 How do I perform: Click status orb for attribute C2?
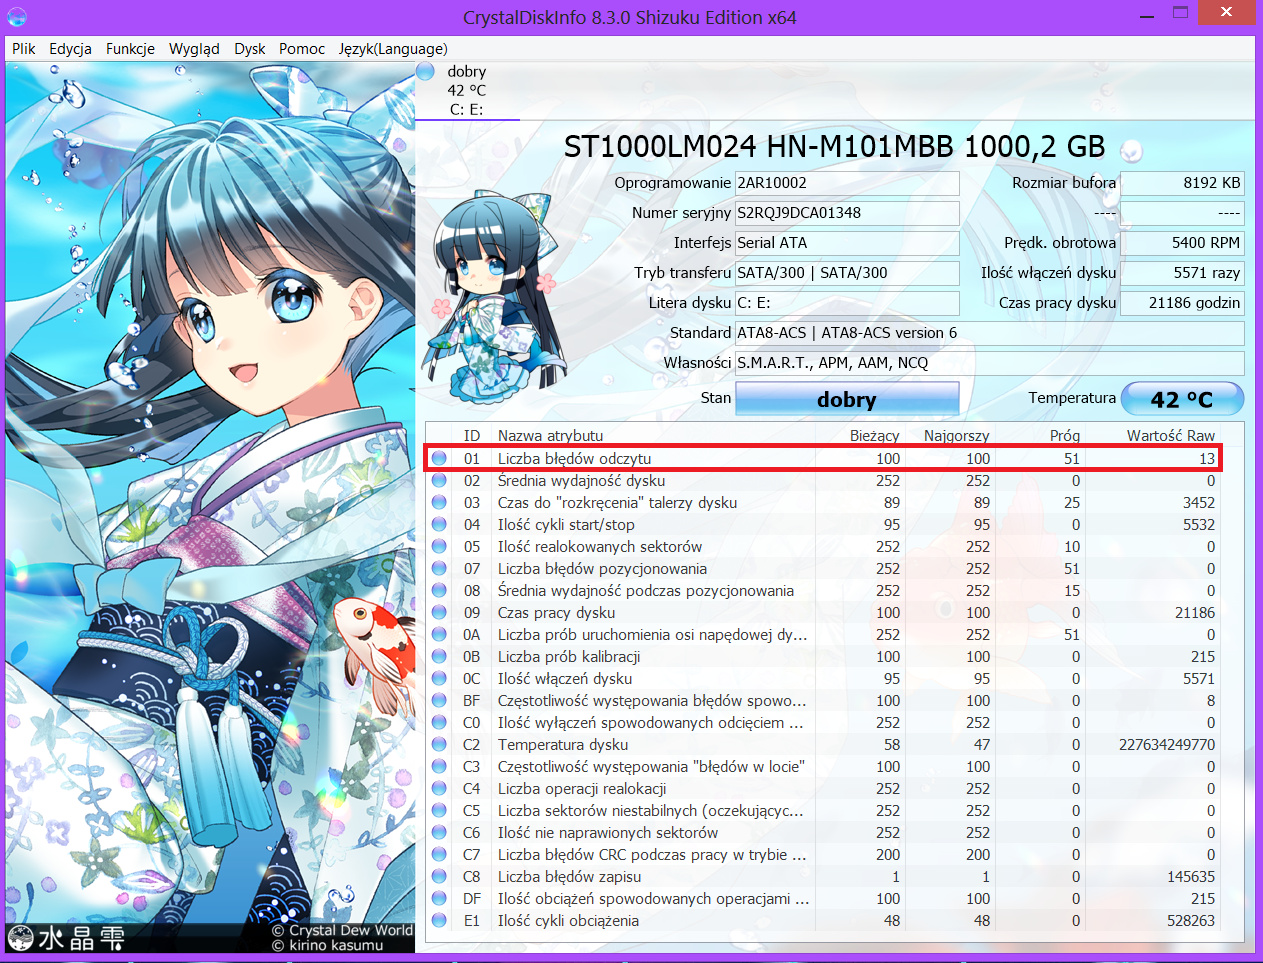[x=439, y=744]
